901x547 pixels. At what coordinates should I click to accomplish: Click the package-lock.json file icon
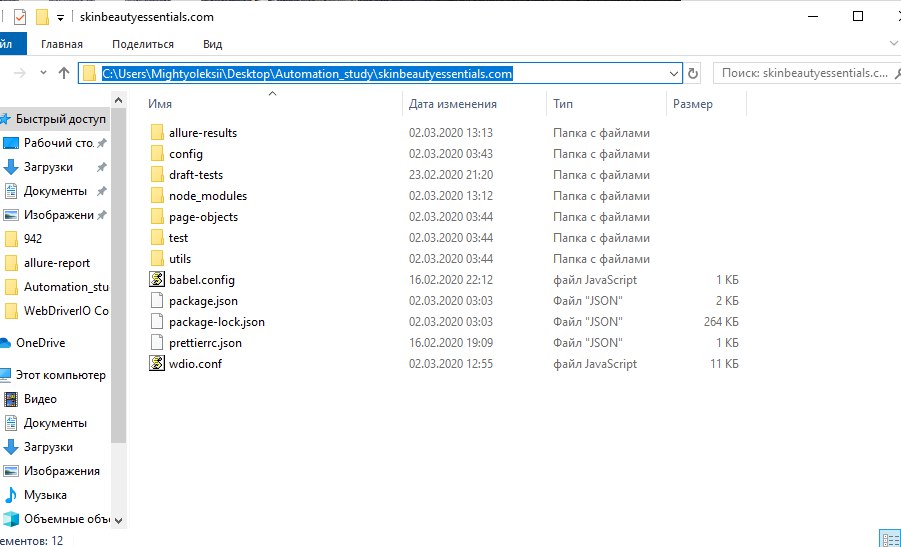pos(157,322)
